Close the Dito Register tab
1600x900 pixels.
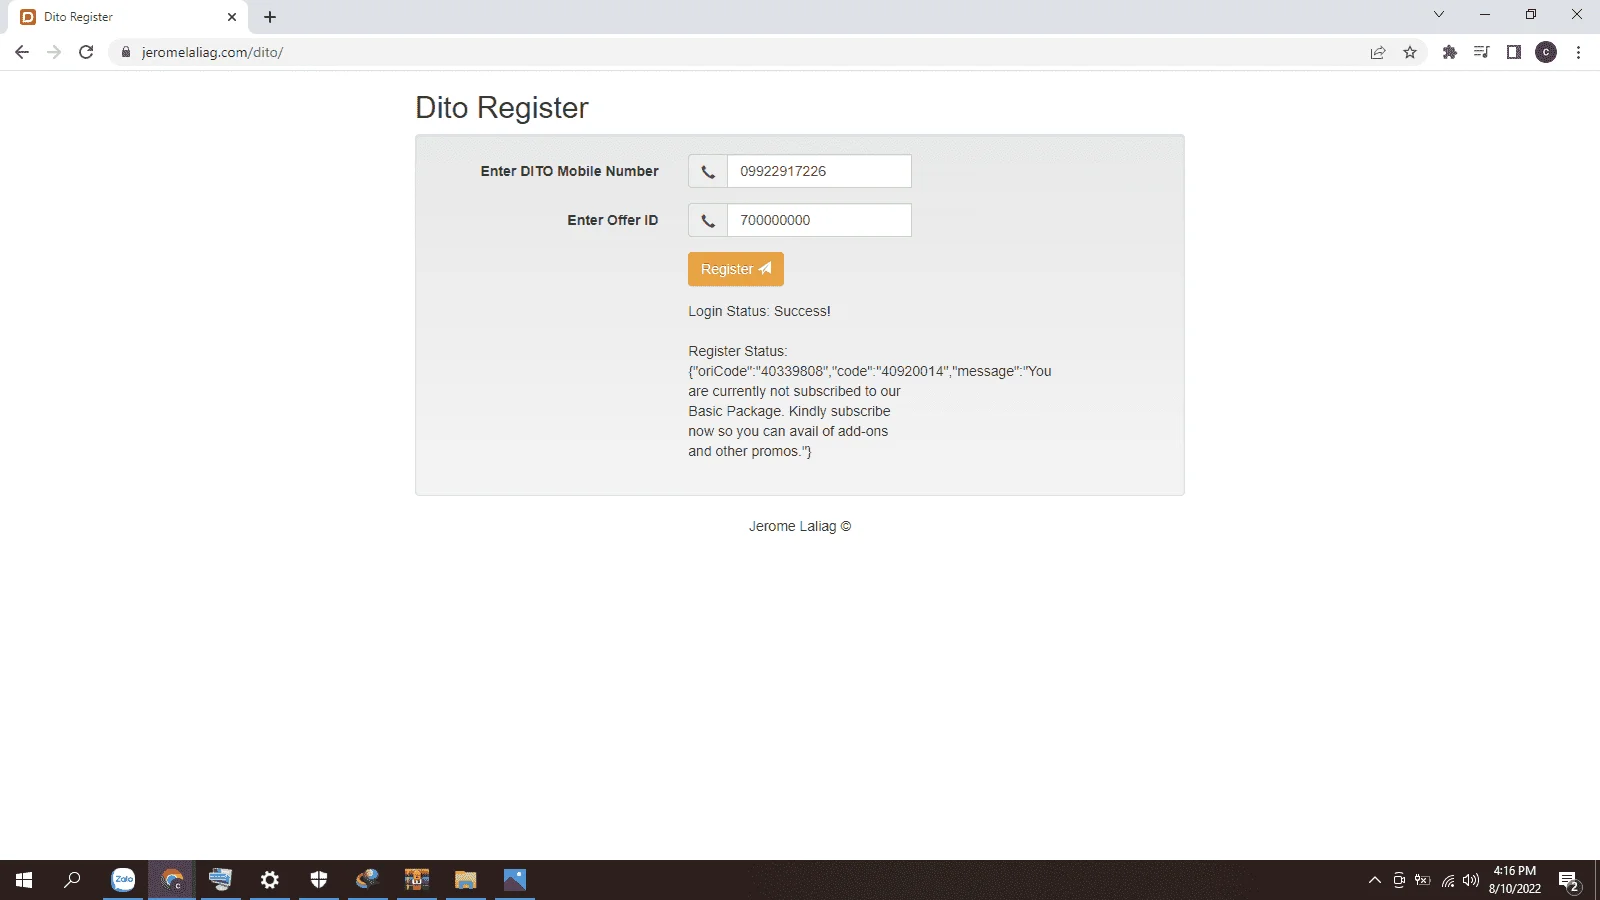(232, 17)
